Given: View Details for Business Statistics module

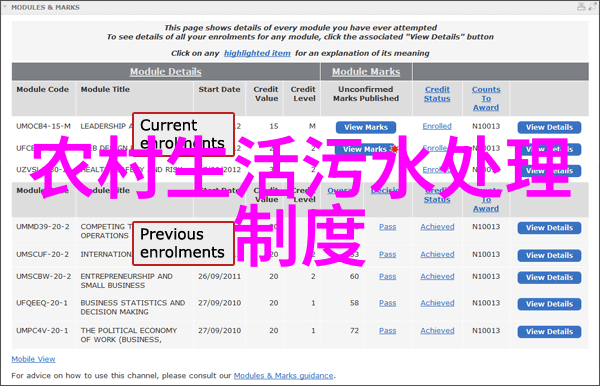Looking at the screenshot, I should [549, 304].
